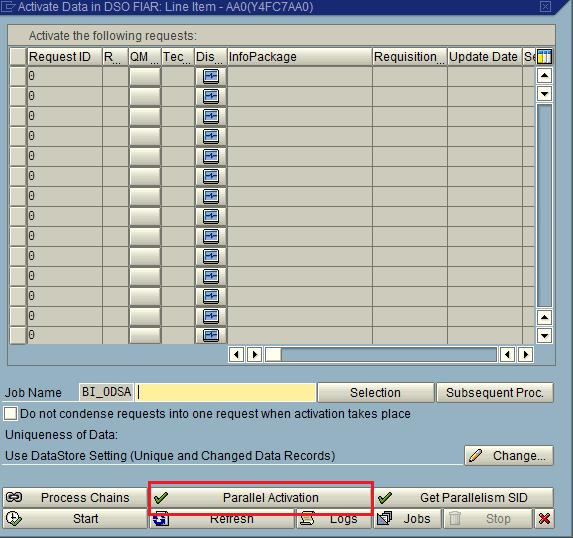The image size is (573, 538).
Task: Click the Update Date column header
Action: click(485, 57)
